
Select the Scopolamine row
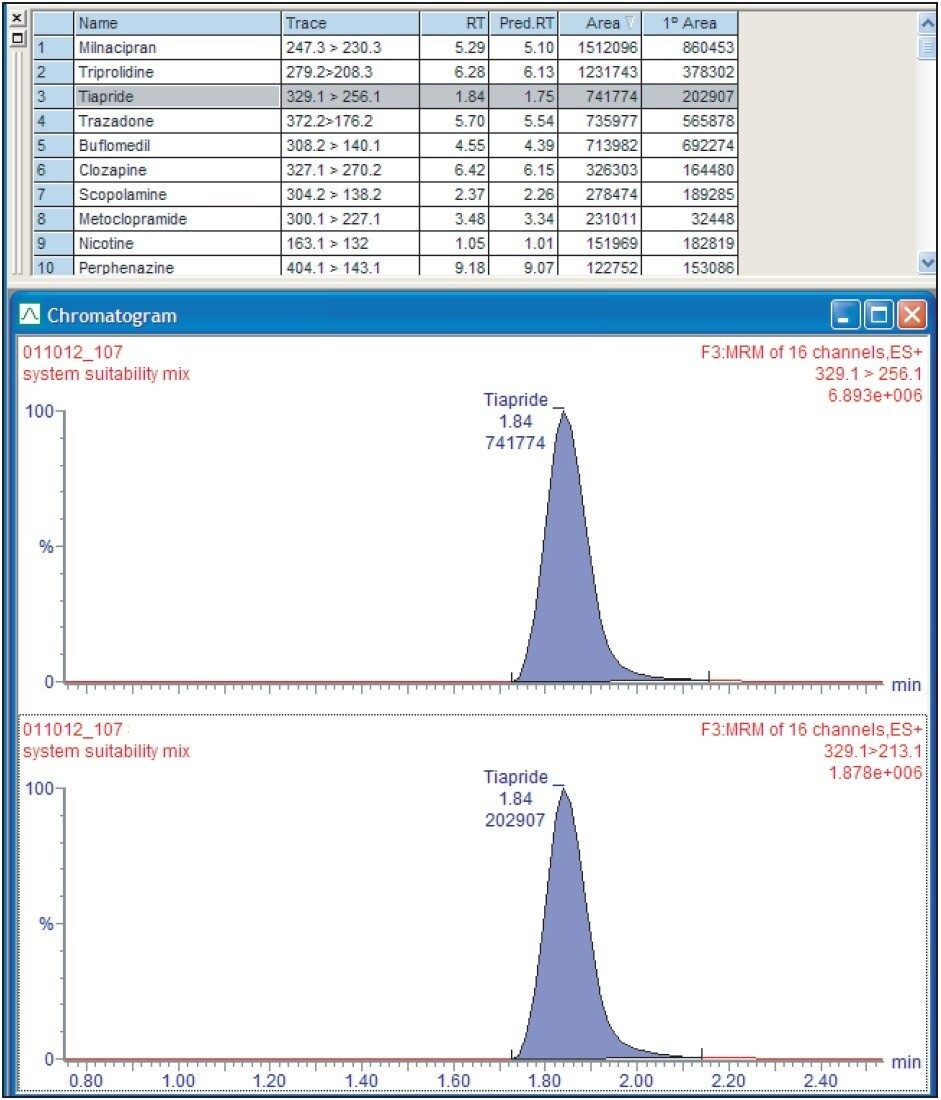[386, 195]
